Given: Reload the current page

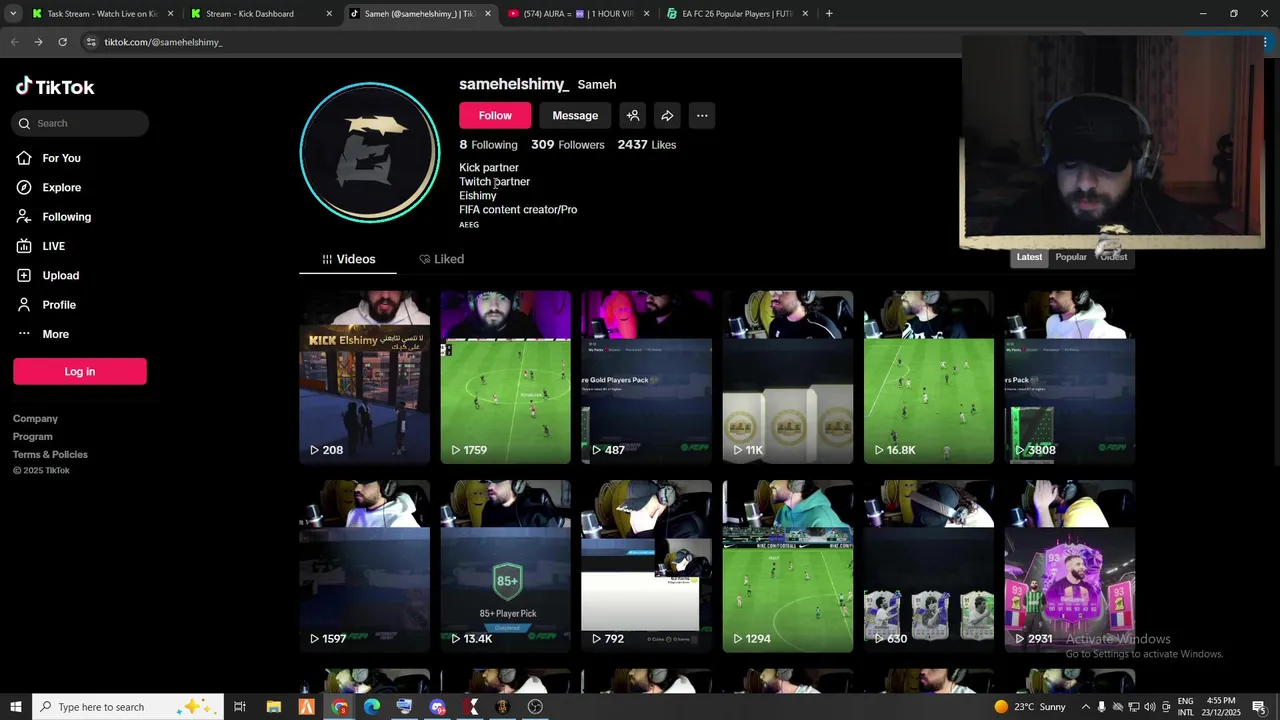Looking at the screenshot, I should (x=62, y=42).
